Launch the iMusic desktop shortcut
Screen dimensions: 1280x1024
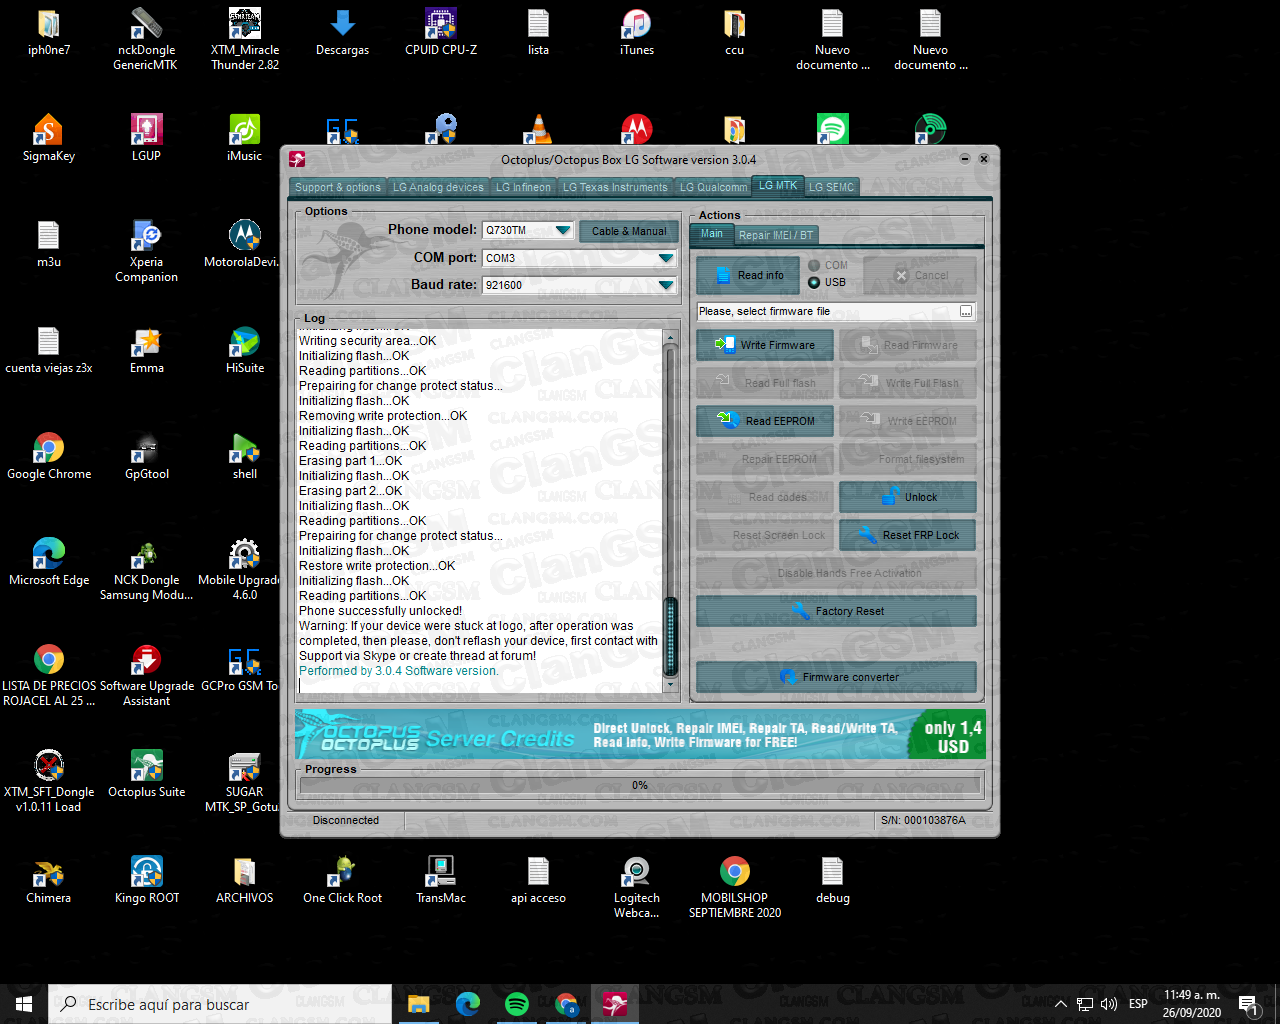coord(244,138)
